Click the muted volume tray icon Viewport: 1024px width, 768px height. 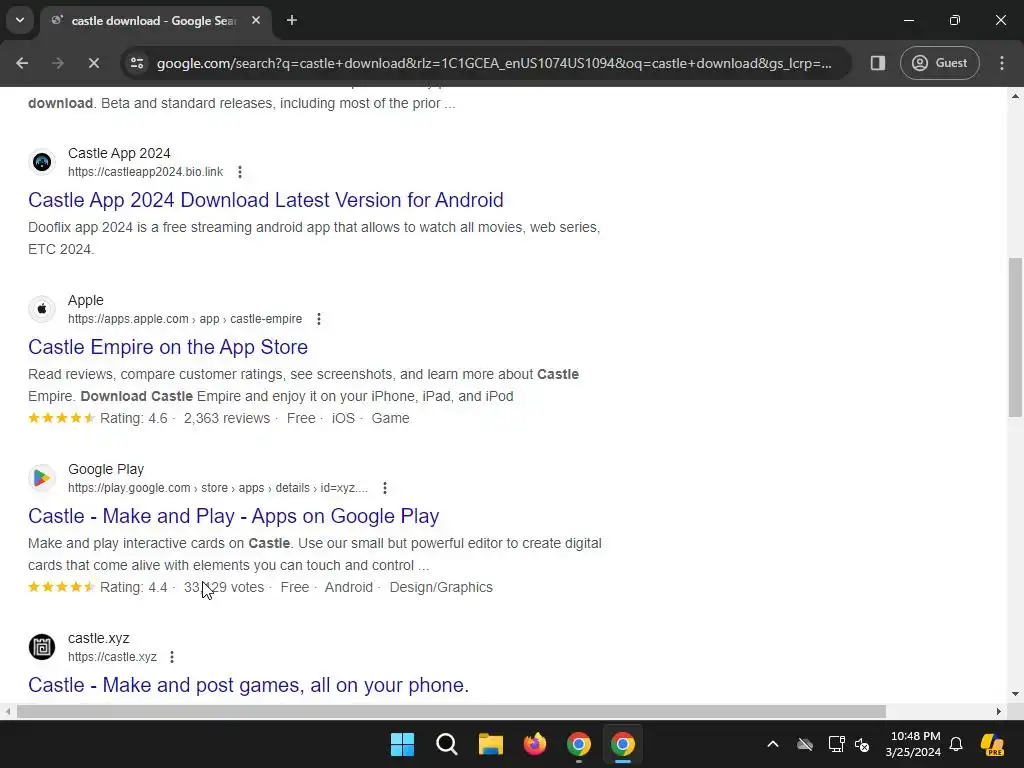(x=862, y=744)
